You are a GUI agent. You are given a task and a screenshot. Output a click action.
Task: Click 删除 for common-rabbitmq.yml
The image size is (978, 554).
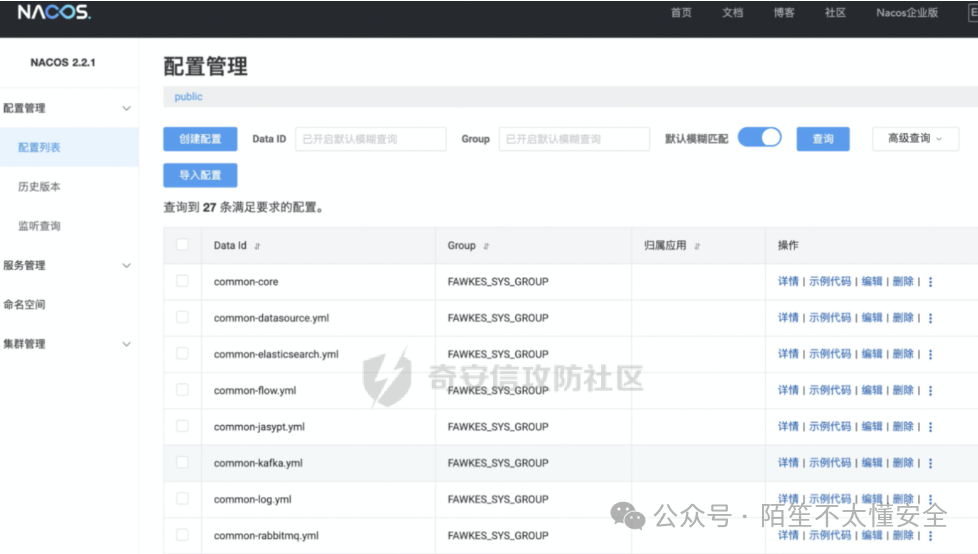pyautogui.click(x=903, y=535)
